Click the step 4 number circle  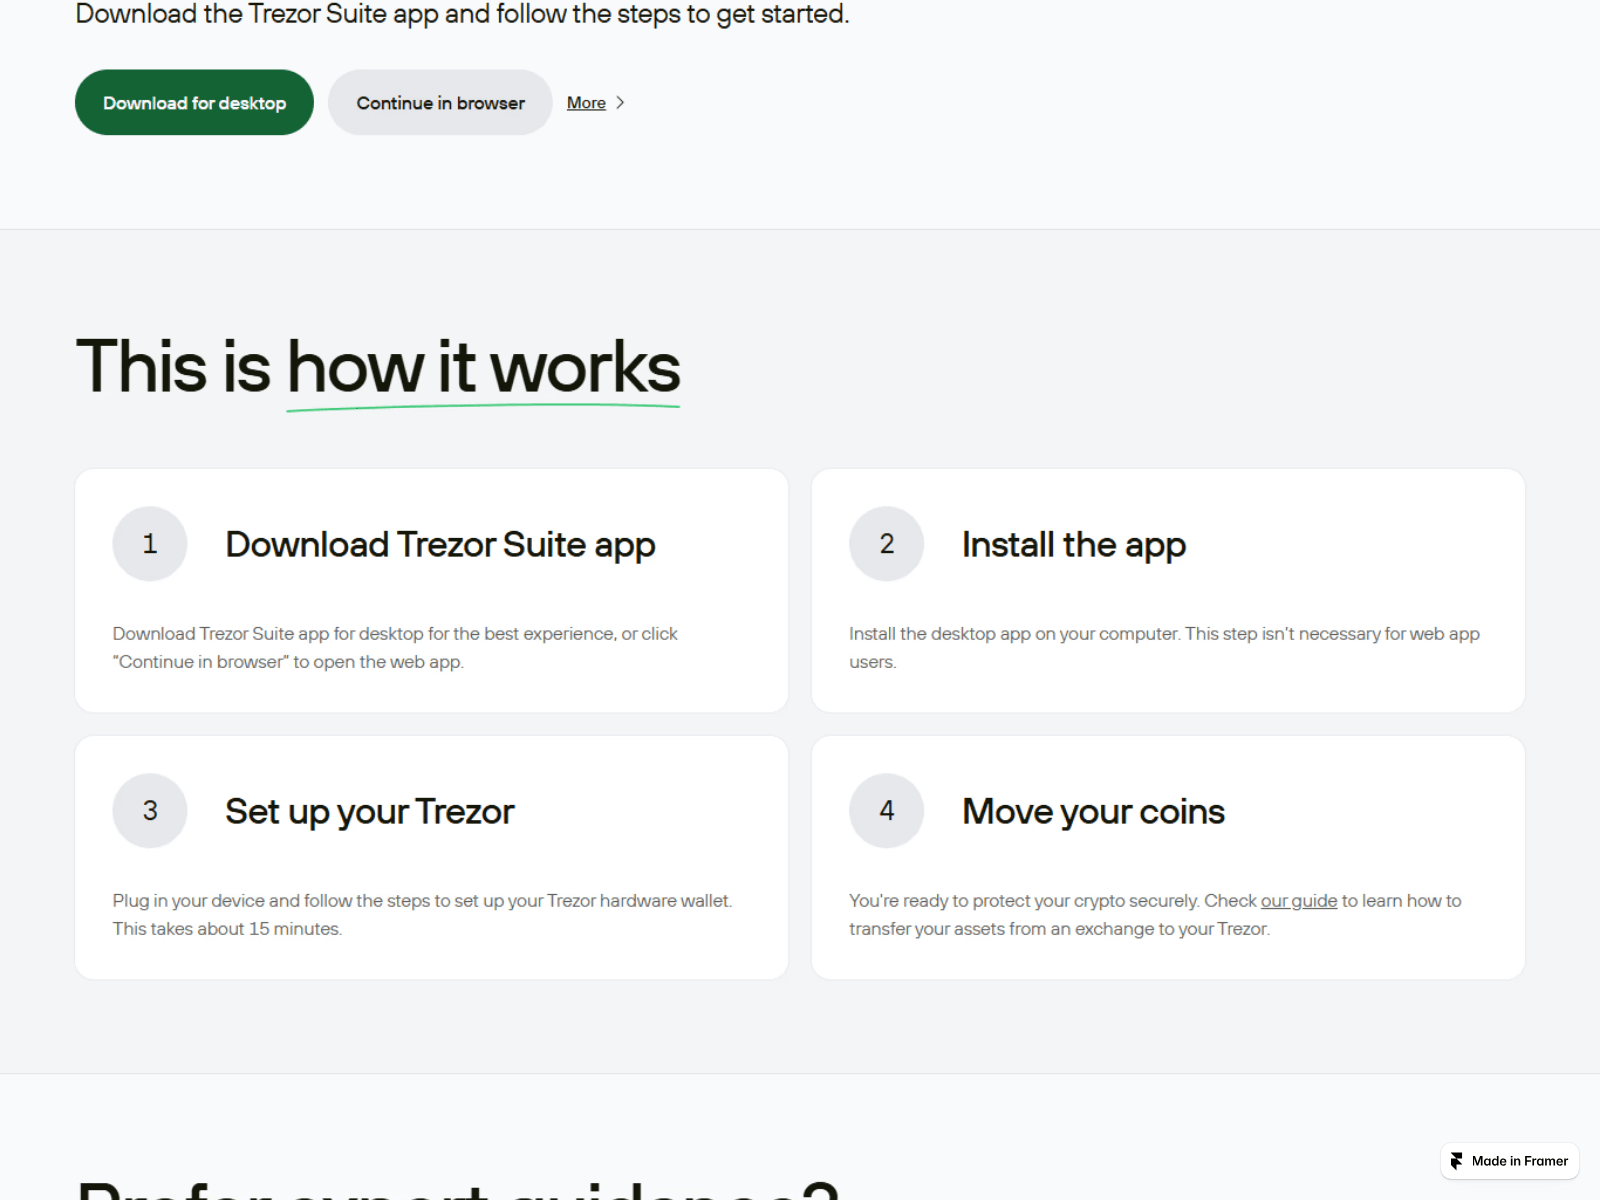click(886, 811)
